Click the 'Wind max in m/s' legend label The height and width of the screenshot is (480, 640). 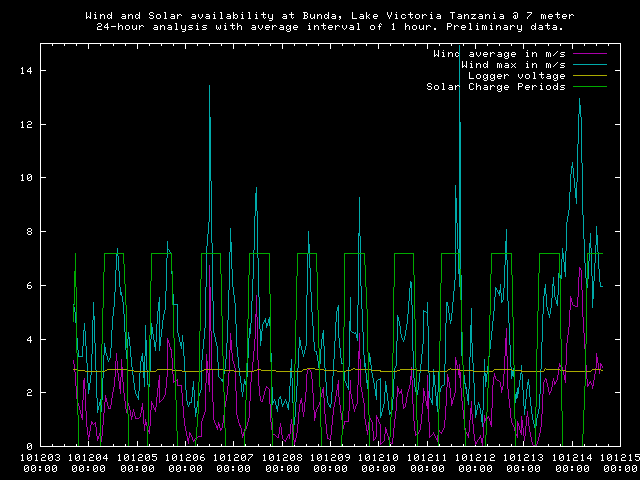tap(511, 64)
